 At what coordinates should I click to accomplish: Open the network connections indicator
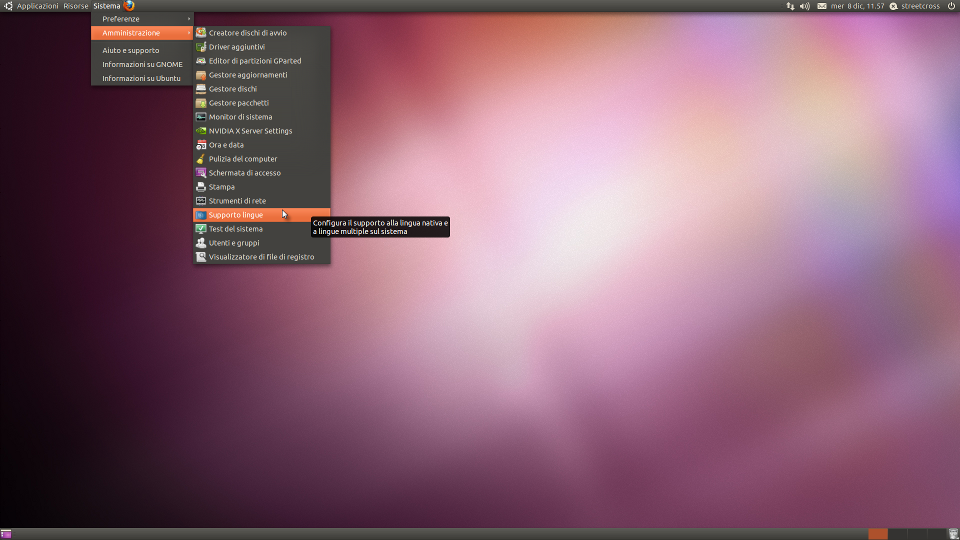click(x=791, y=6)
